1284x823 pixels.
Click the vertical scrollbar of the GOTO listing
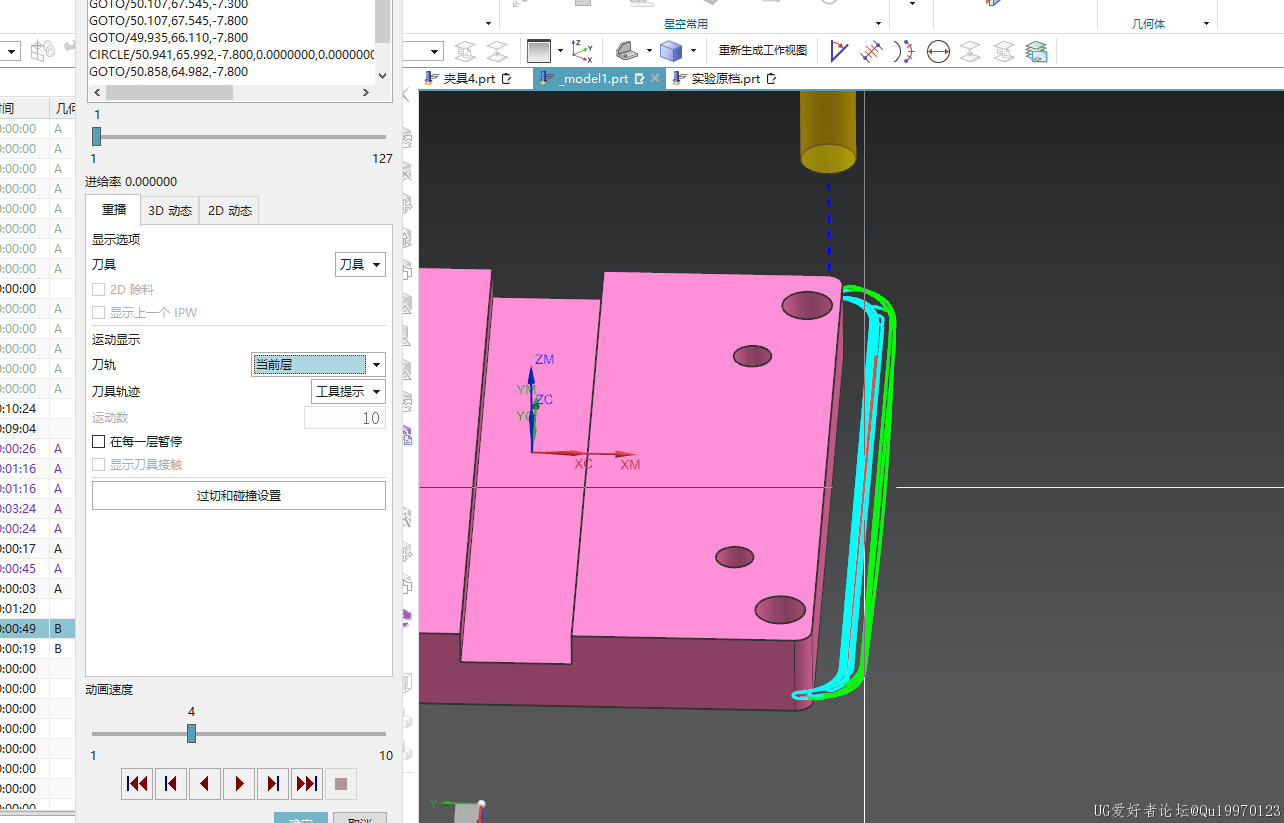tap(383, 21)
